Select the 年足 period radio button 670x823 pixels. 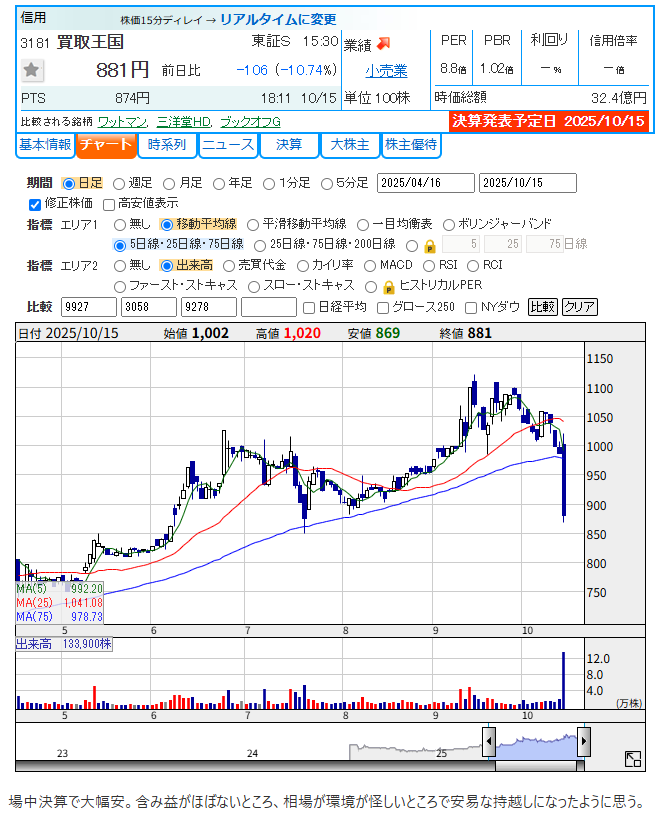219,184
